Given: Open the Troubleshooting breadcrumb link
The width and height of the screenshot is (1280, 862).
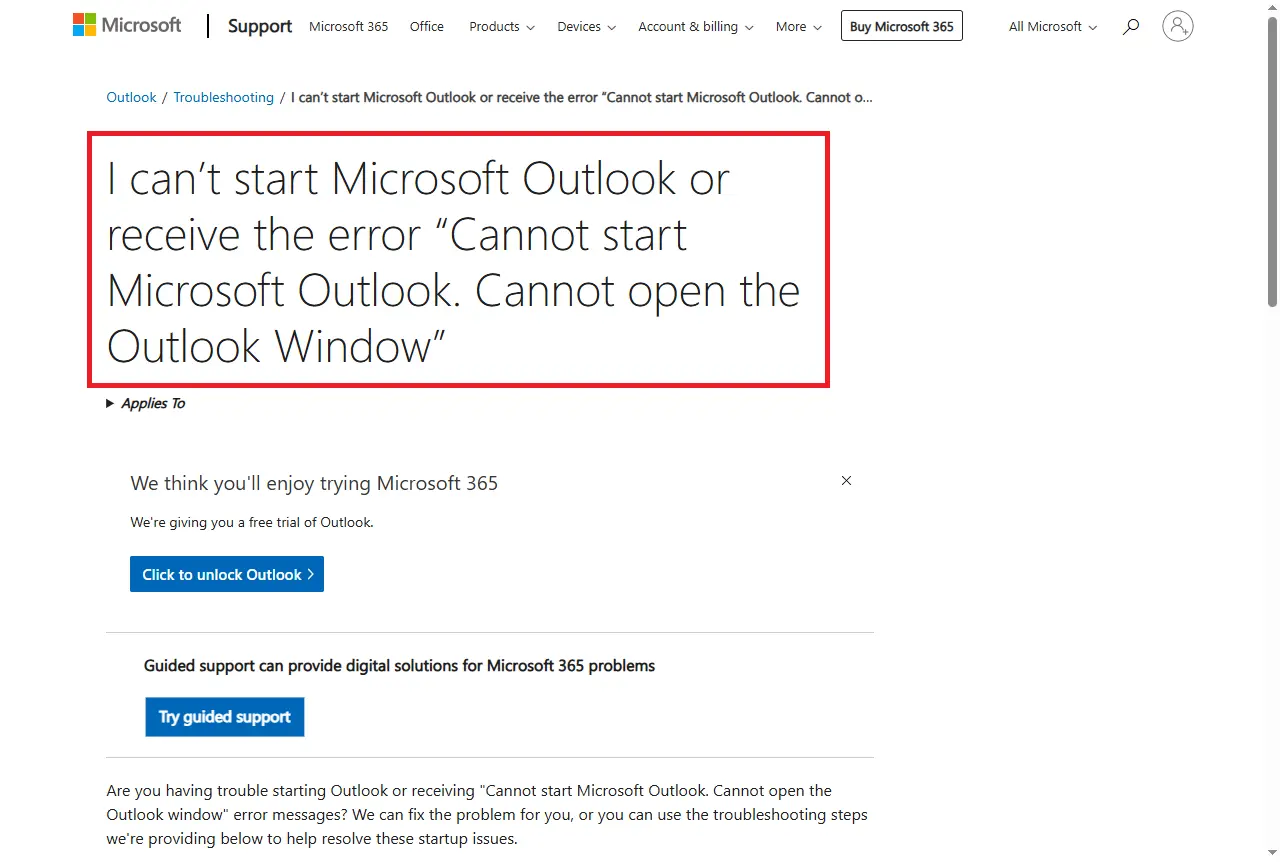Looking at the screenshot, I should tap(223, 98).
